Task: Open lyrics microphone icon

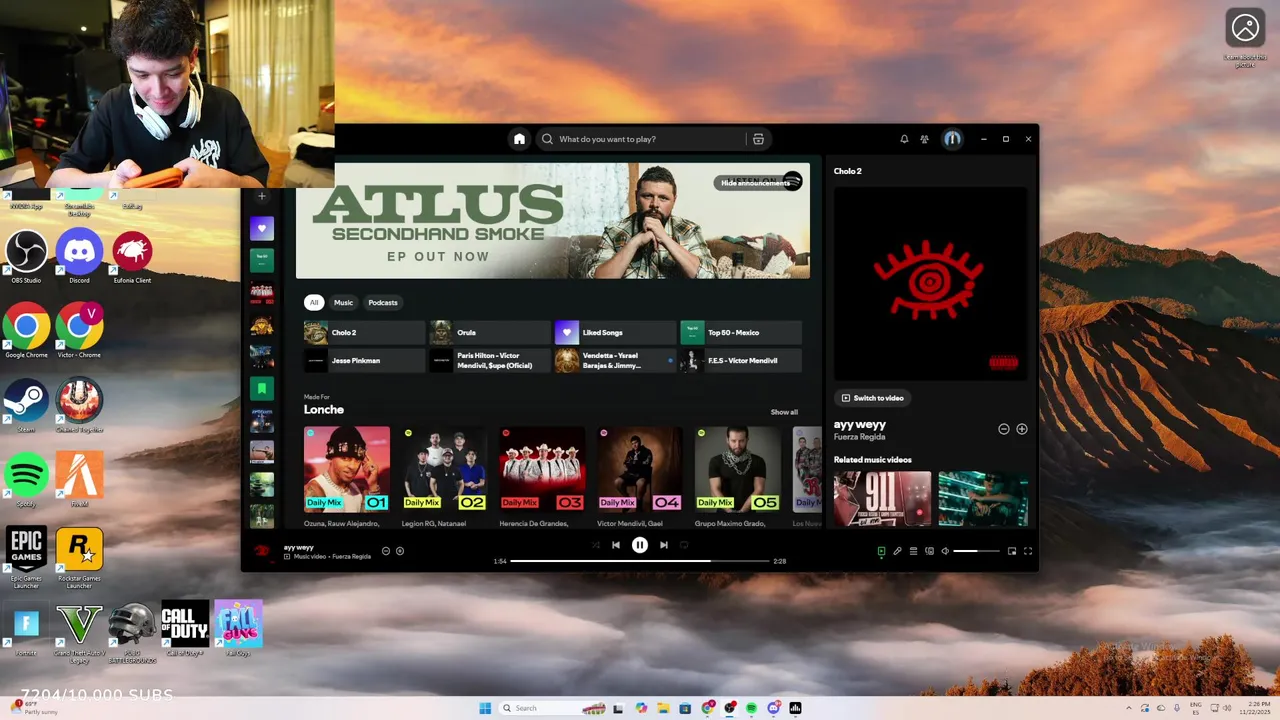Action: tap(897, 551)
